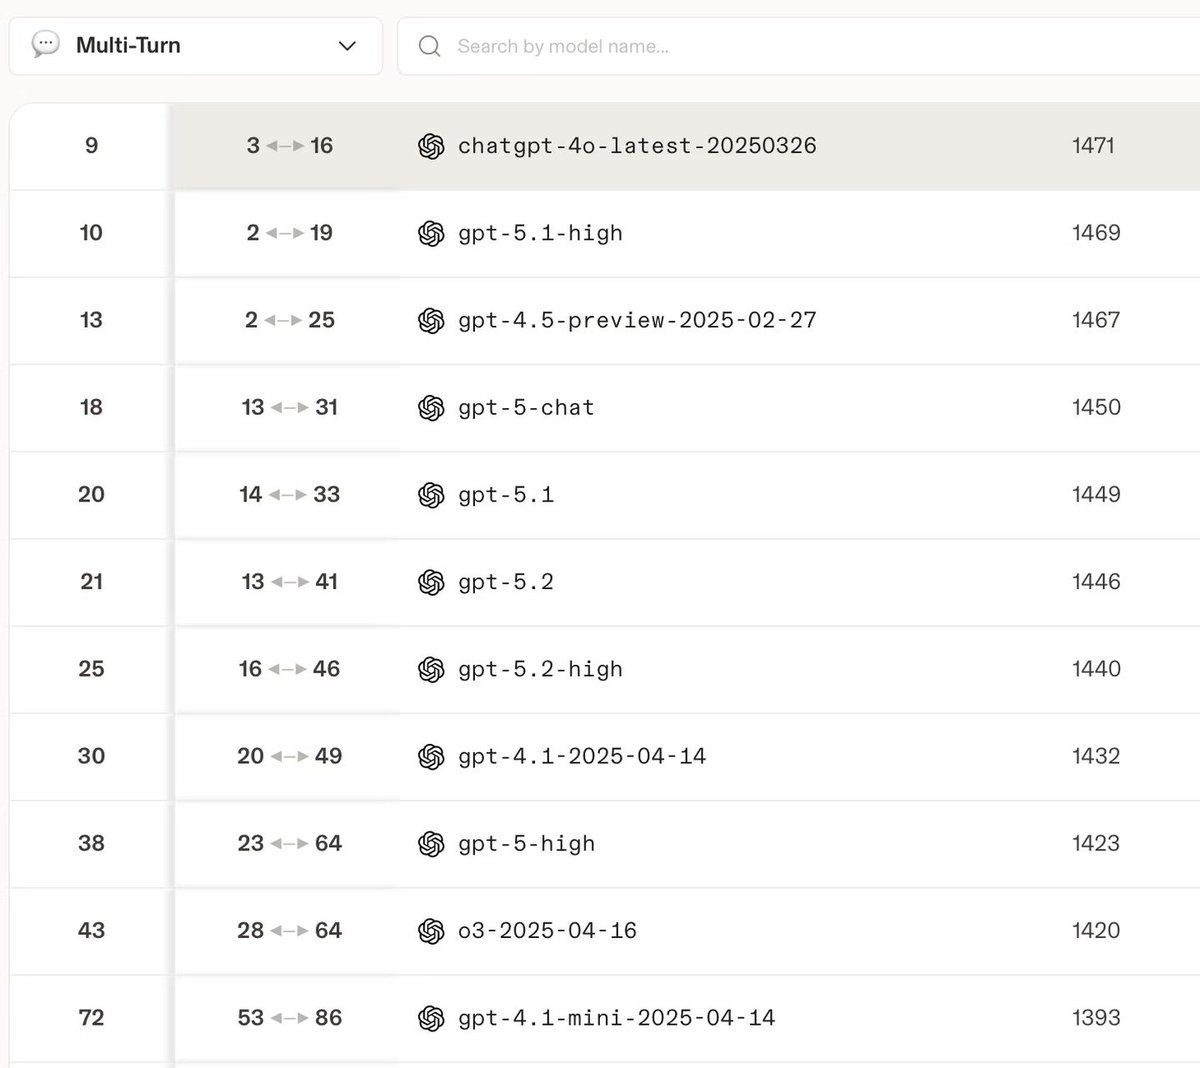Click OpenAI logo beside gpt-4.1-mini-2025-04-14
1200x1068 pixels.
(x=431, y=1018)
